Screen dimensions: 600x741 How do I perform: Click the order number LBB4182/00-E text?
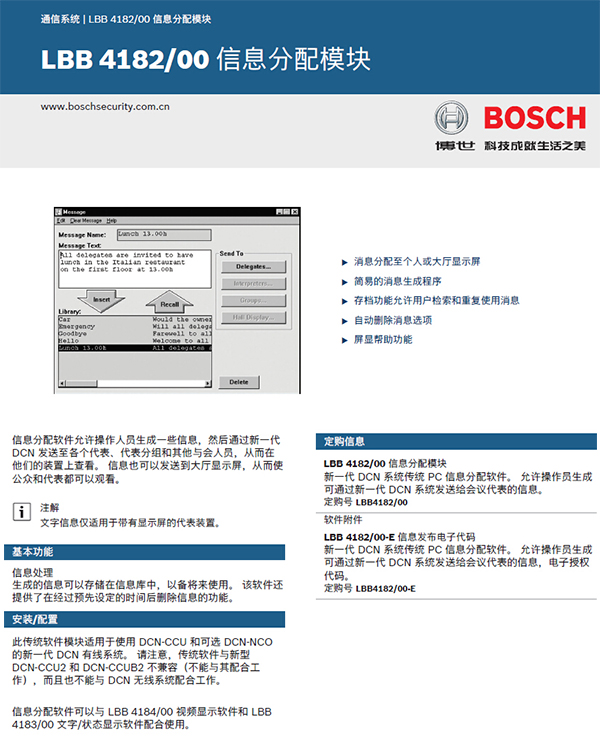(x=386, y=589)
